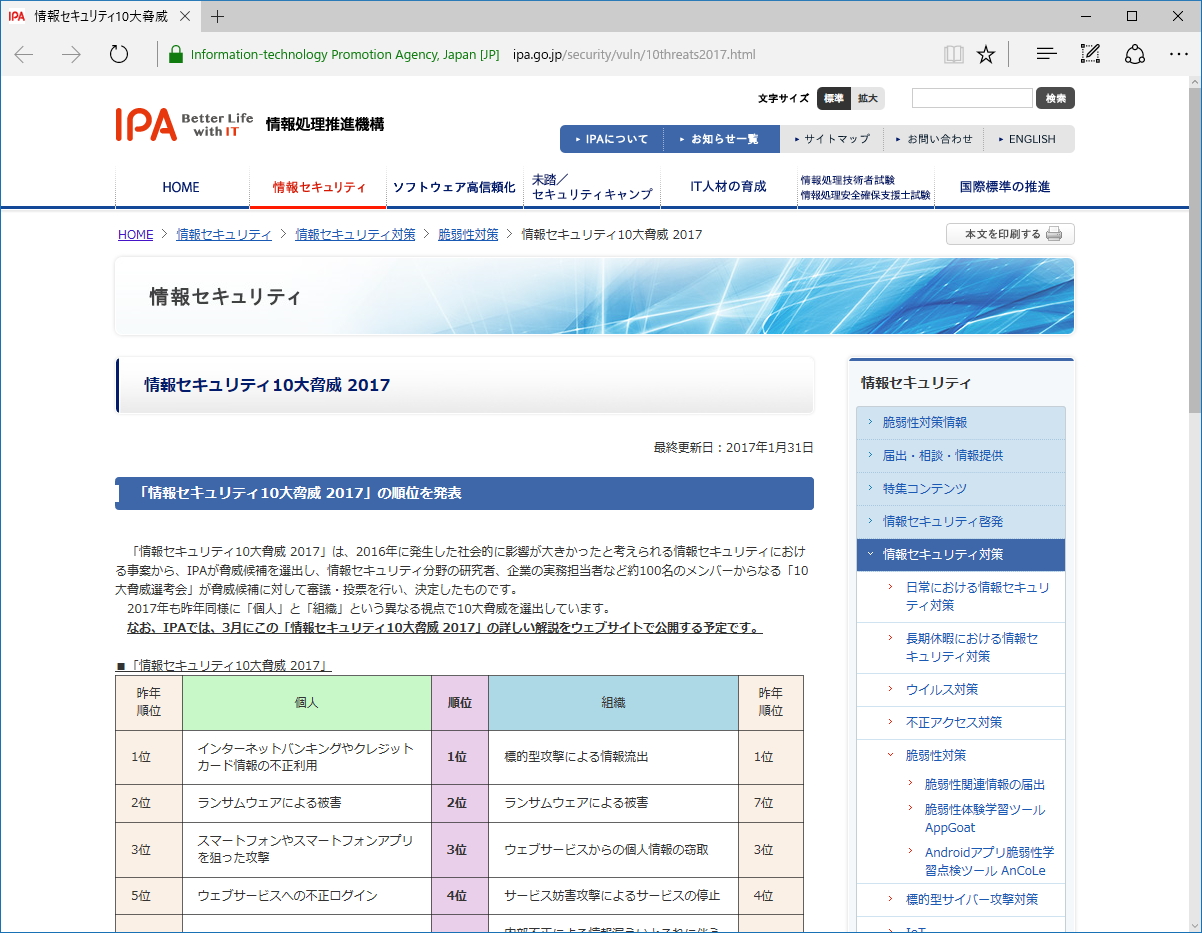The height and width of the screenshot is (933, 1202).
Task: Reload the page with the refresh icon
Action: [119, 54]
